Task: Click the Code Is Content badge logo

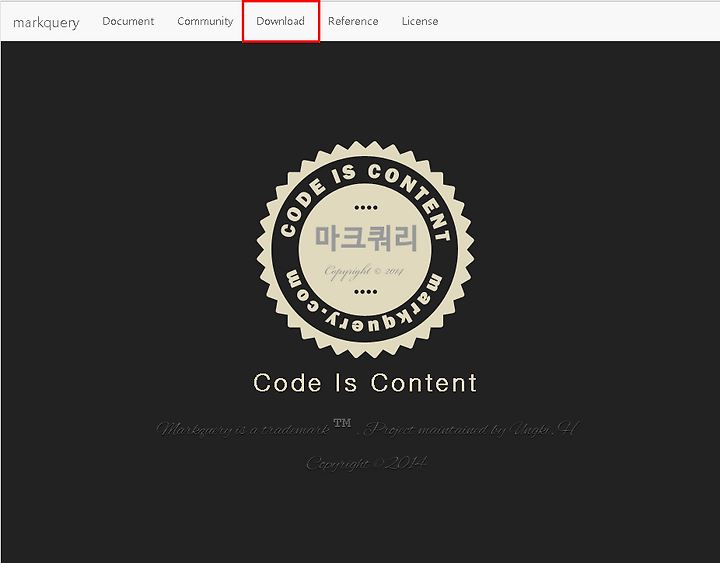Action: 366,249
